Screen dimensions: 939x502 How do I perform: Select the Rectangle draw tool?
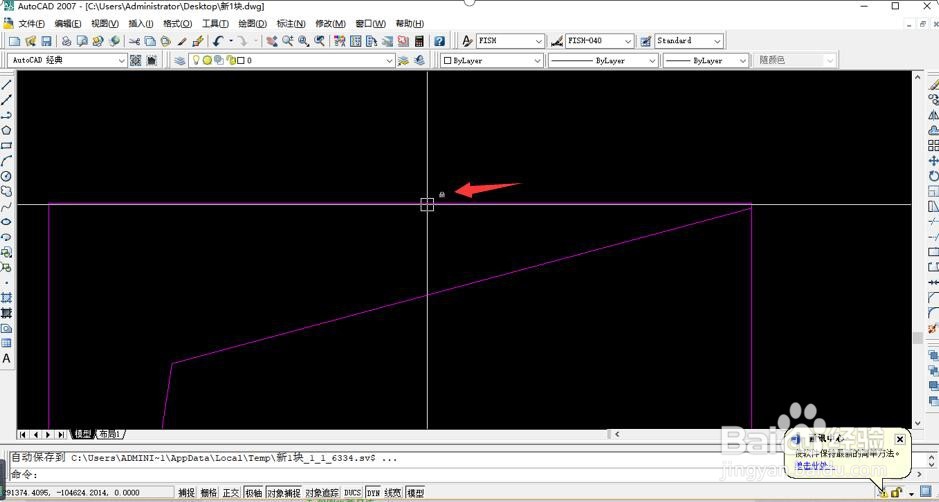[7, 146]
